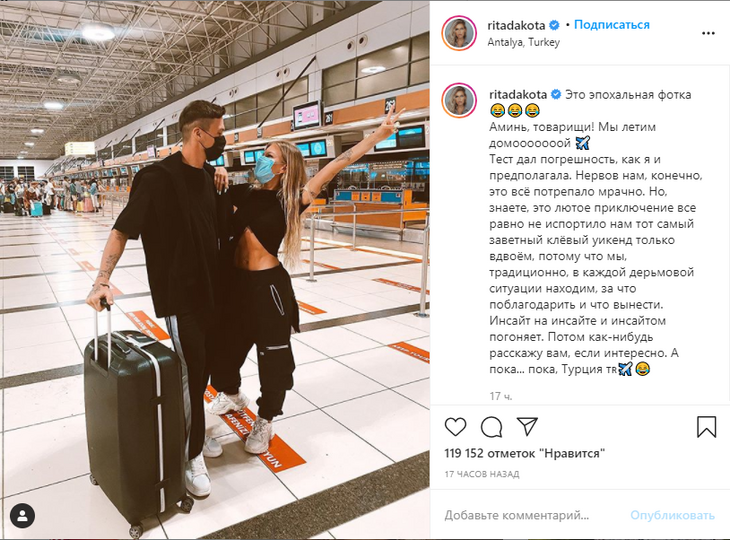Click the 17 ЧАСОВ НАЗАД timestamp

tap(482, 474)
